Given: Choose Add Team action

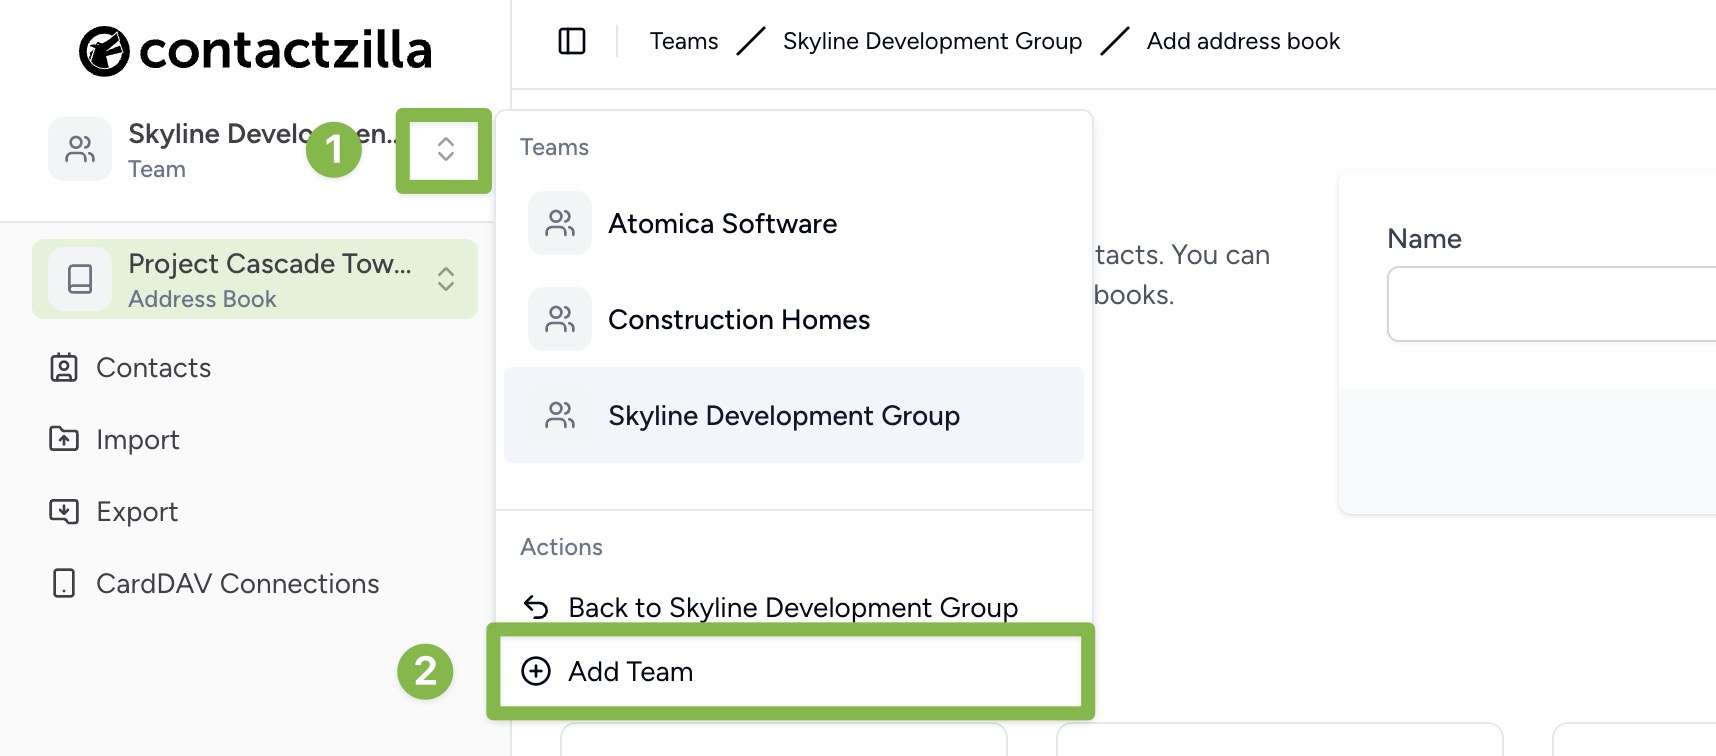Looking at the screenshot, I should 791,671.
